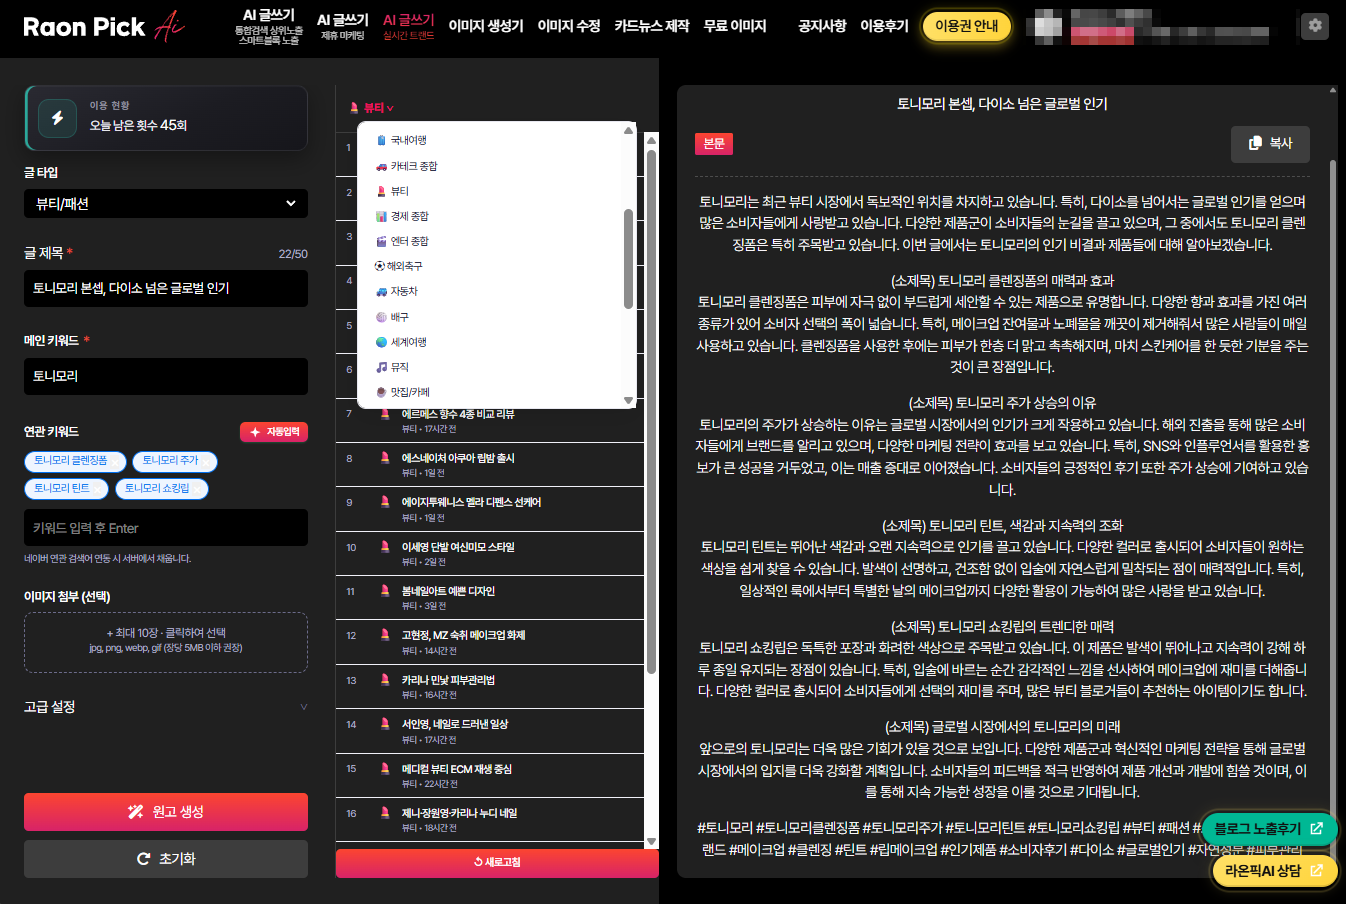Switch to the 이미지 생성기 tab
Image resolution: width=1346 pixels, height=904 pixels.
tap(485, 26)
